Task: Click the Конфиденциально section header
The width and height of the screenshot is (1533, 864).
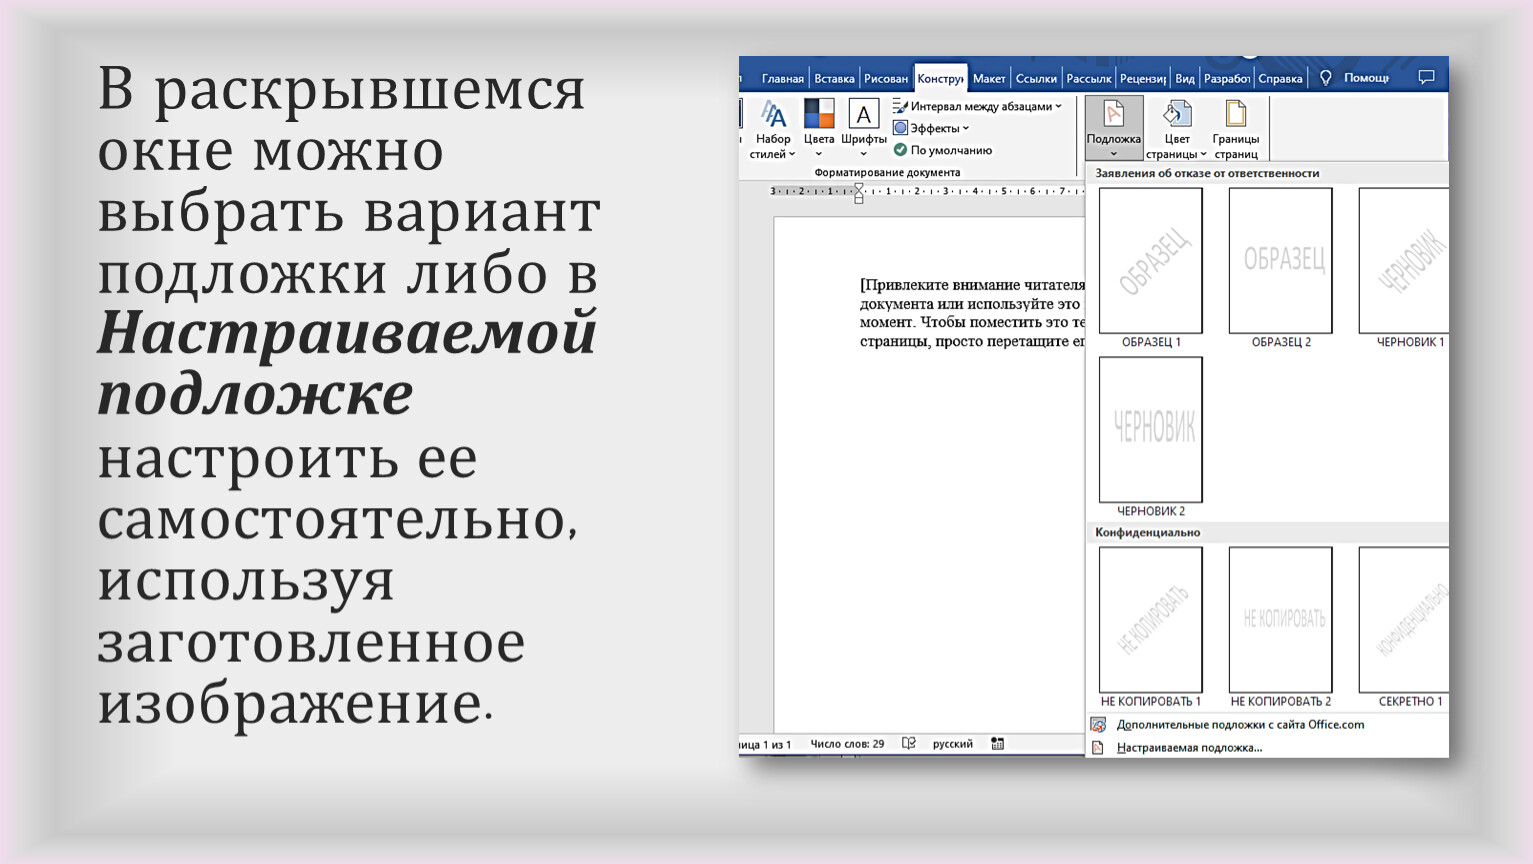Action: 1147,532
